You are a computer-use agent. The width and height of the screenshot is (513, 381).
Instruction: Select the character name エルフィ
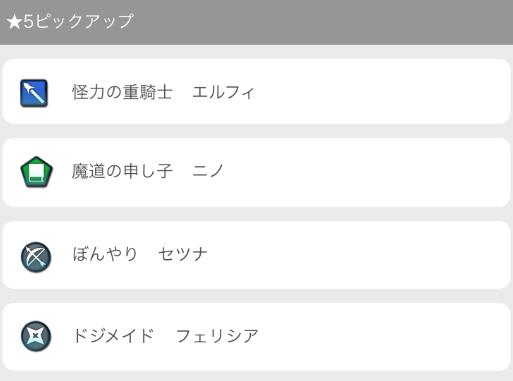[x=223, y=92]
